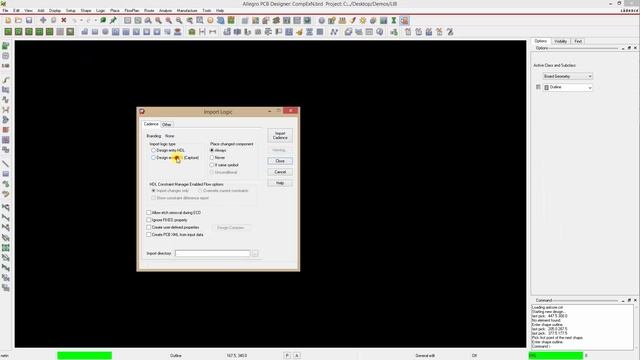The image size is (640, 360).
Task: Click the Cancel button in Import Logic
Action: 280,172
